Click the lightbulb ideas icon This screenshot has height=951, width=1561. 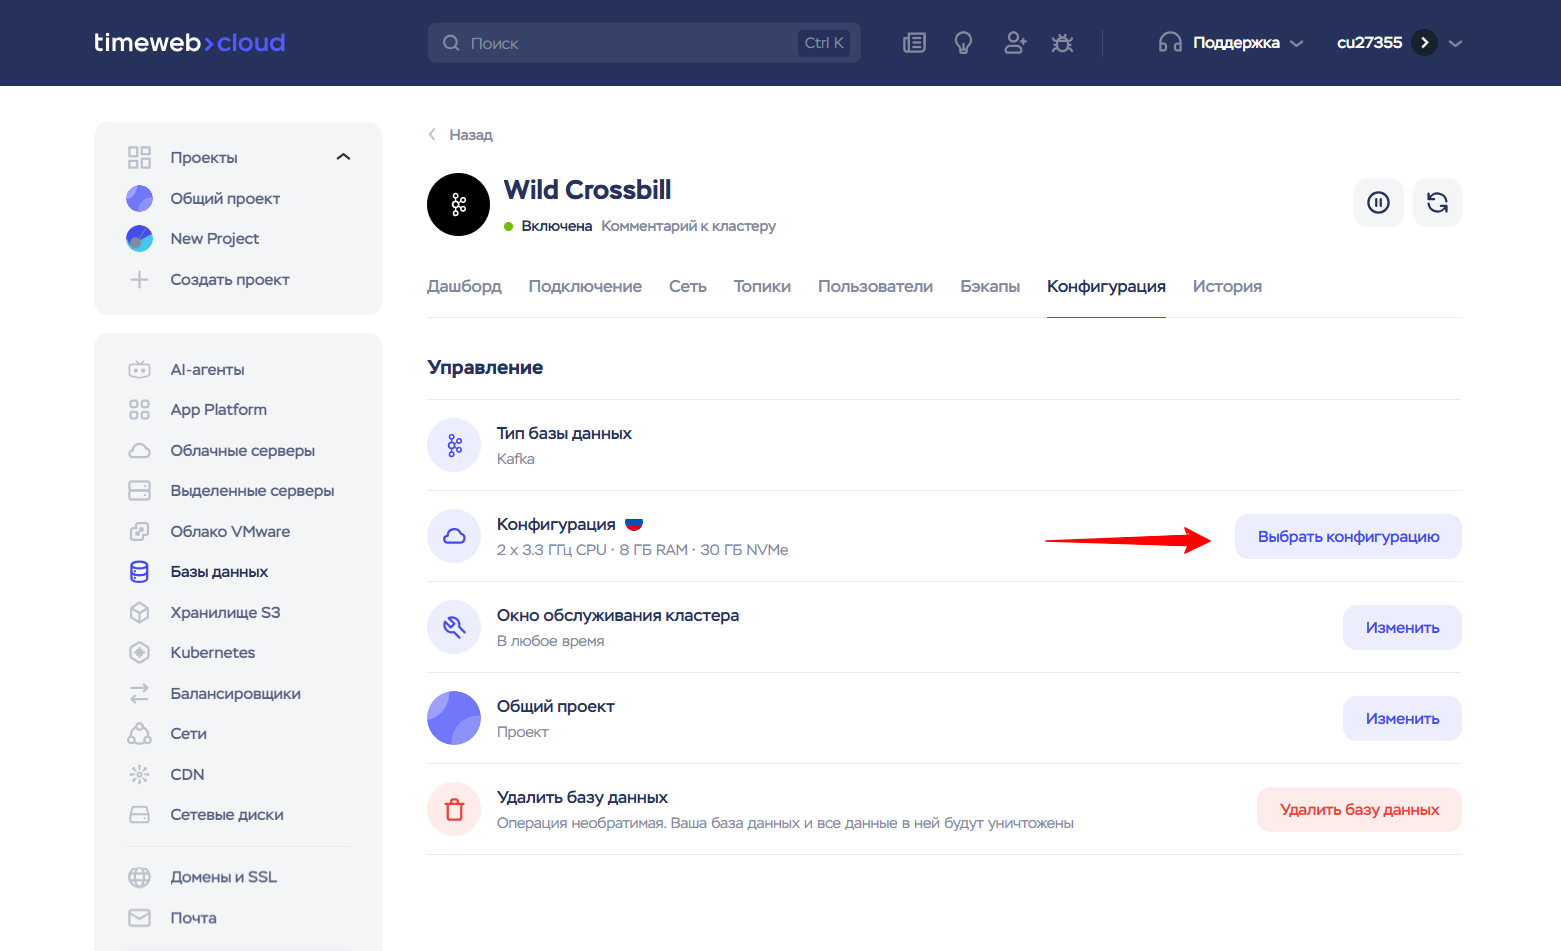coord(963,43)
